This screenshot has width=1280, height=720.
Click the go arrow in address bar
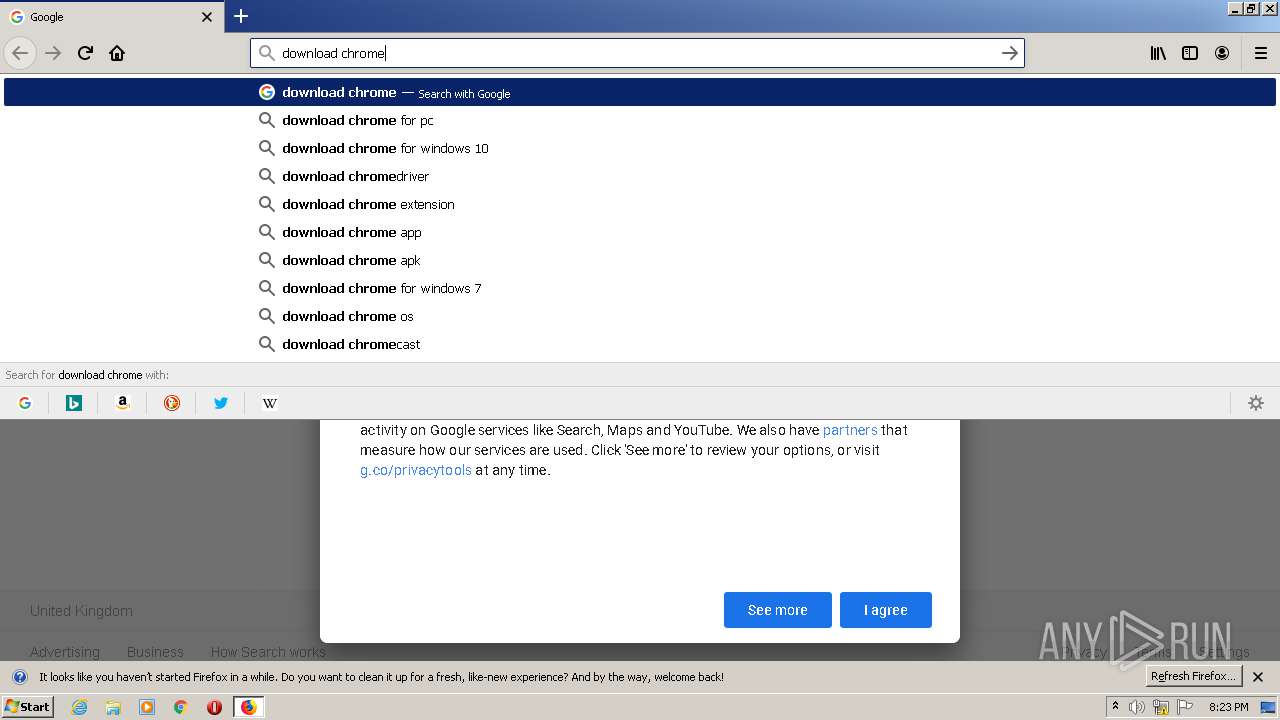click(1010, 53)
